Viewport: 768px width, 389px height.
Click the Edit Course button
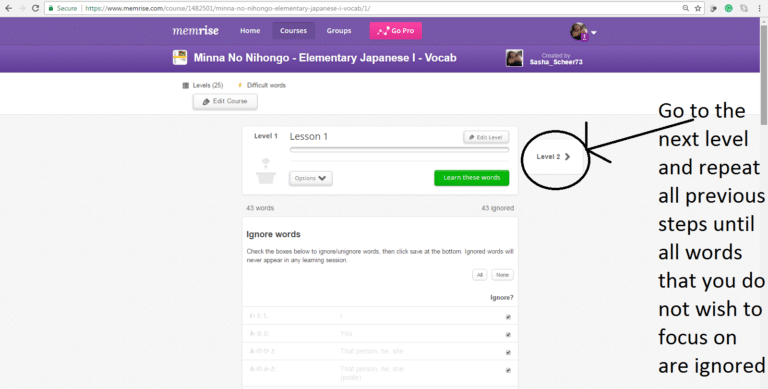(x=225, y=101)
